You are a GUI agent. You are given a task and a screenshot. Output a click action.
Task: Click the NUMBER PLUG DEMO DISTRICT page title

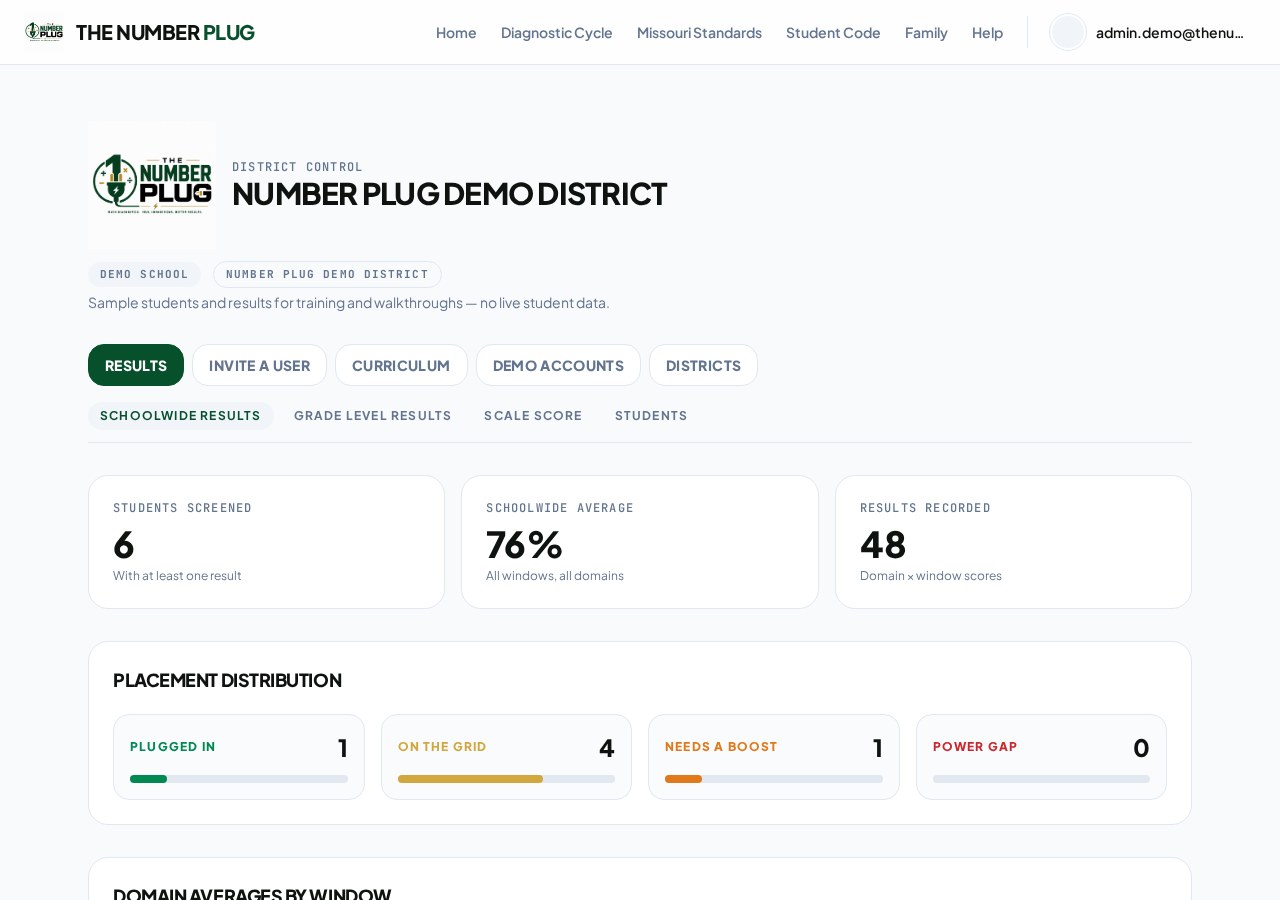[x=449, y=193]
